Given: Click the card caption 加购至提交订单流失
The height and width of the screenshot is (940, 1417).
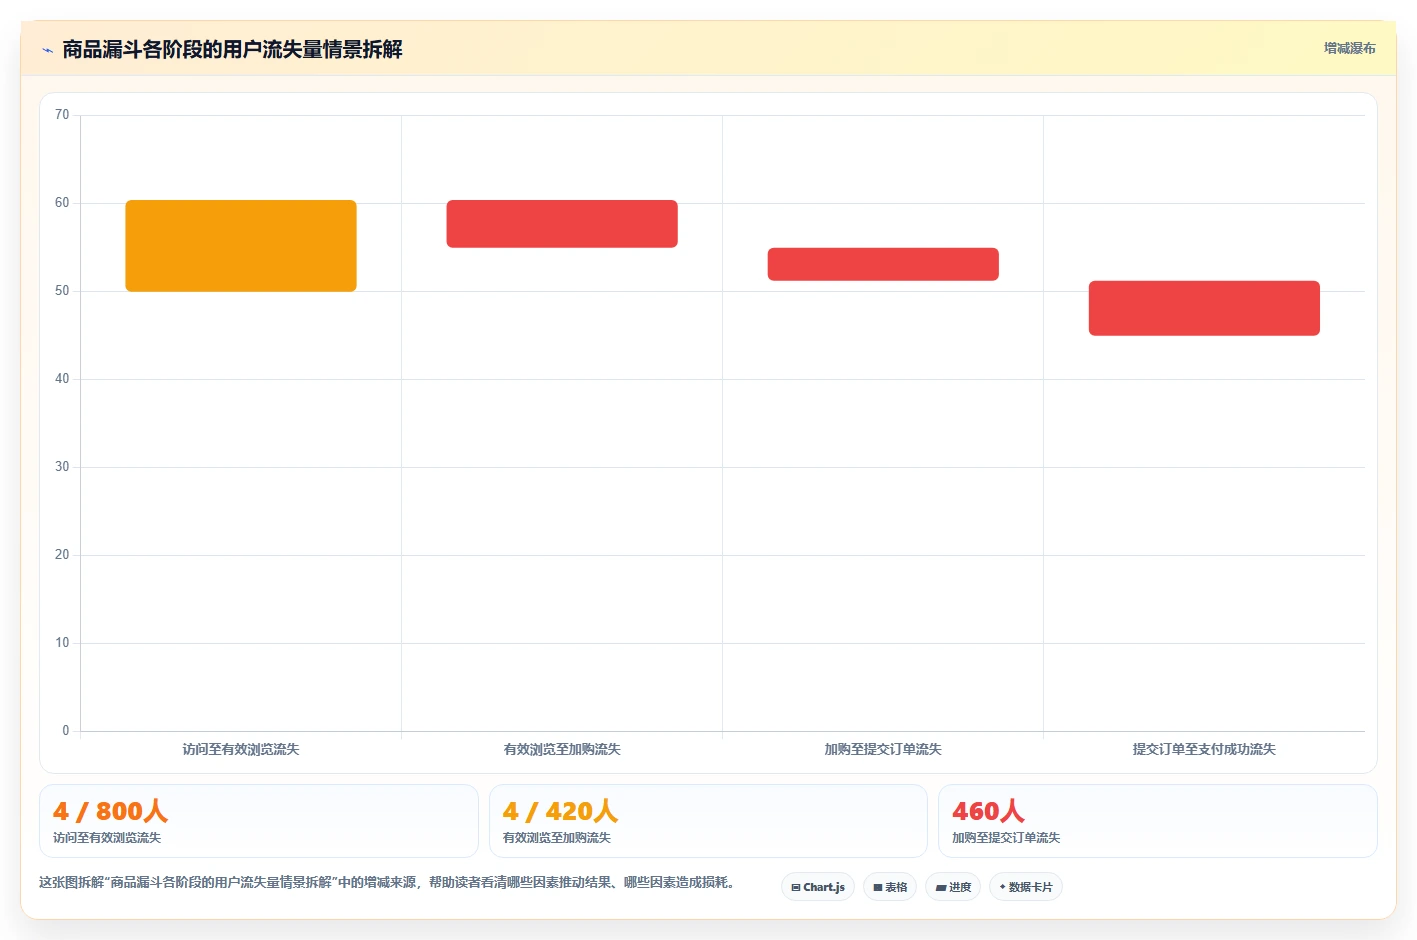Looking at the screenshot, I should click(1006, 838).
